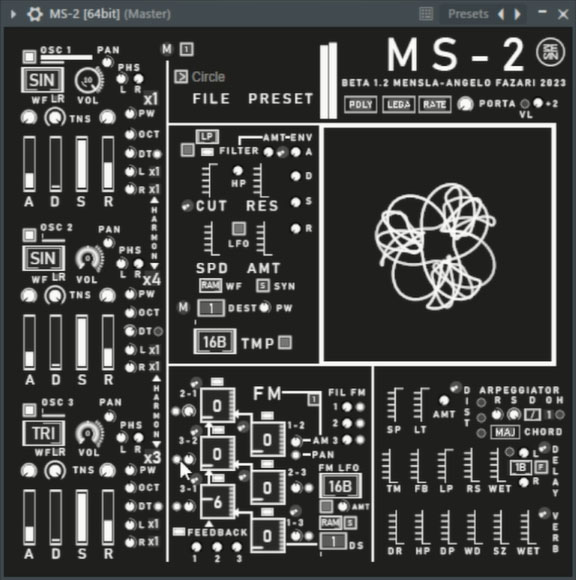Open the FILE menu
Viewport: 576px width, 580px height.
coord(211,99)
